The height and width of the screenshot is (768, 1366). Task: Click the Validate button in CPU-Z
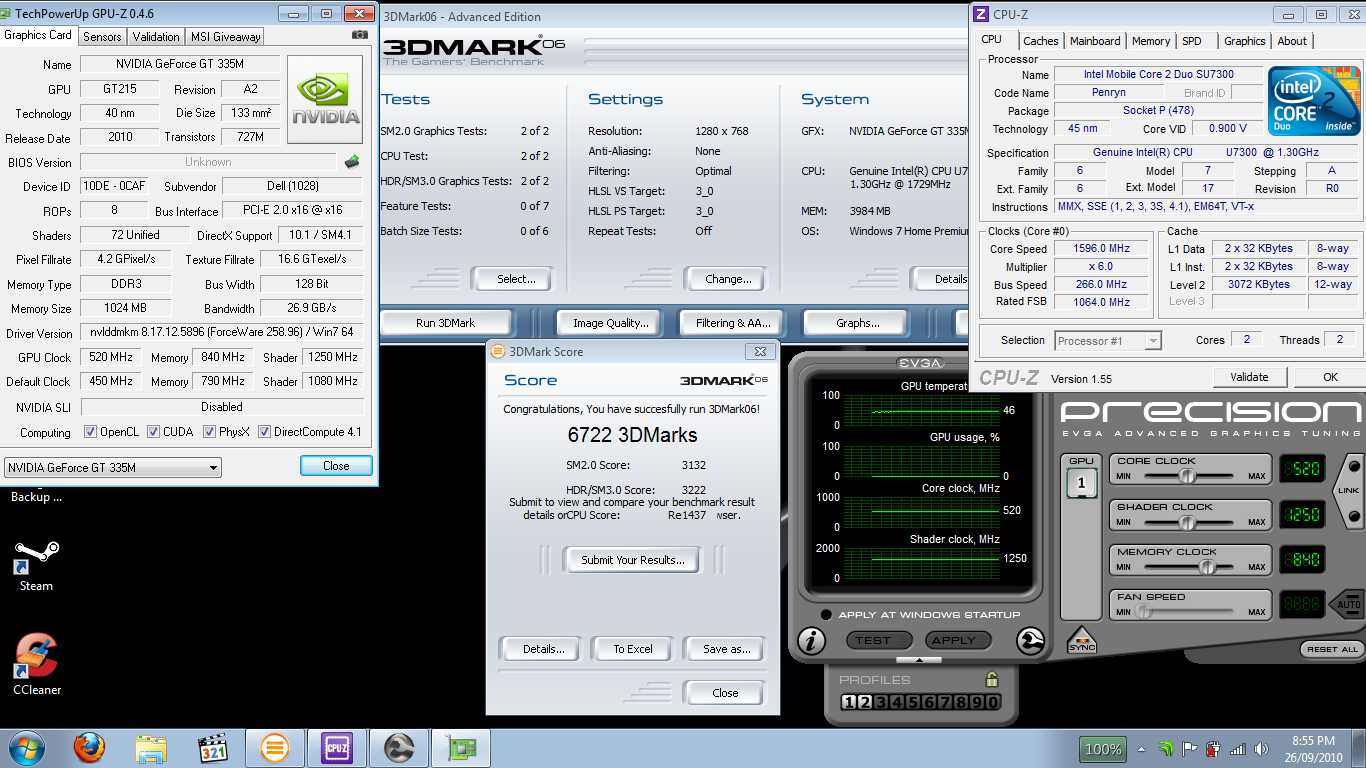pos(1249,377)
